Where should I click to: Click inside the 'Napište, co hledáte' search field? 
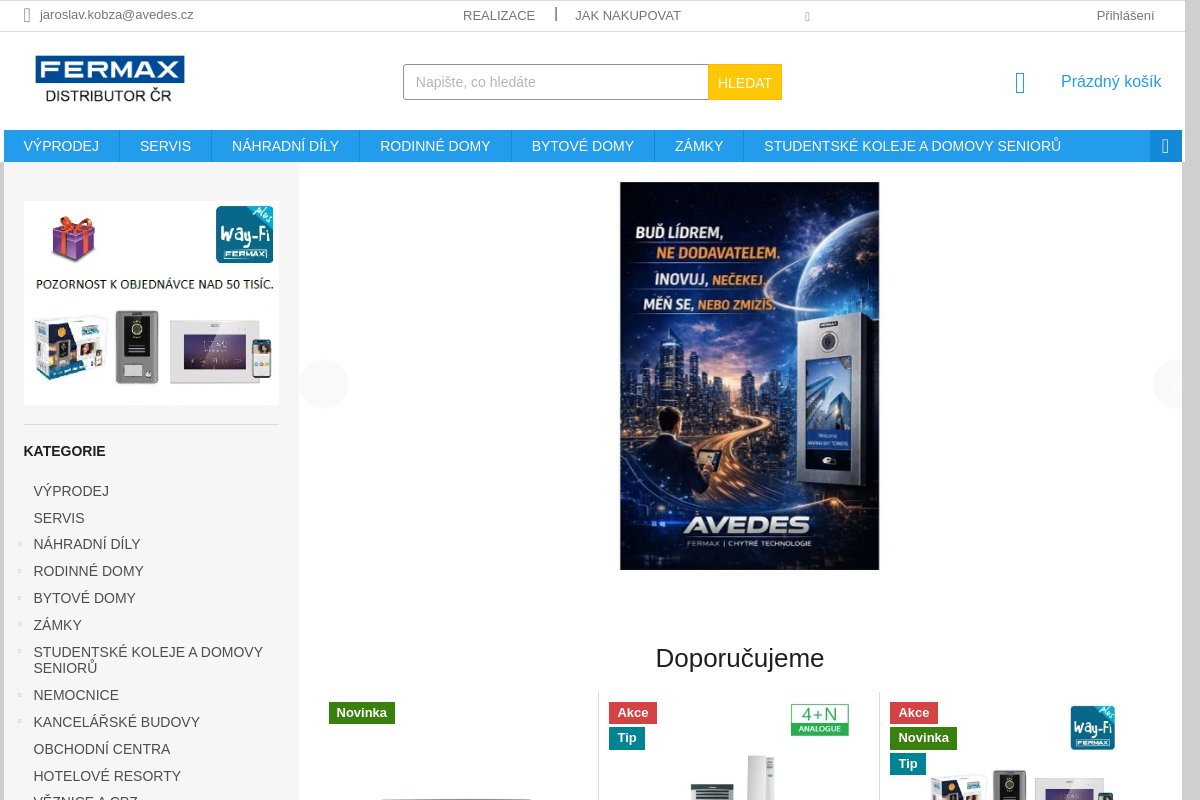555,82
